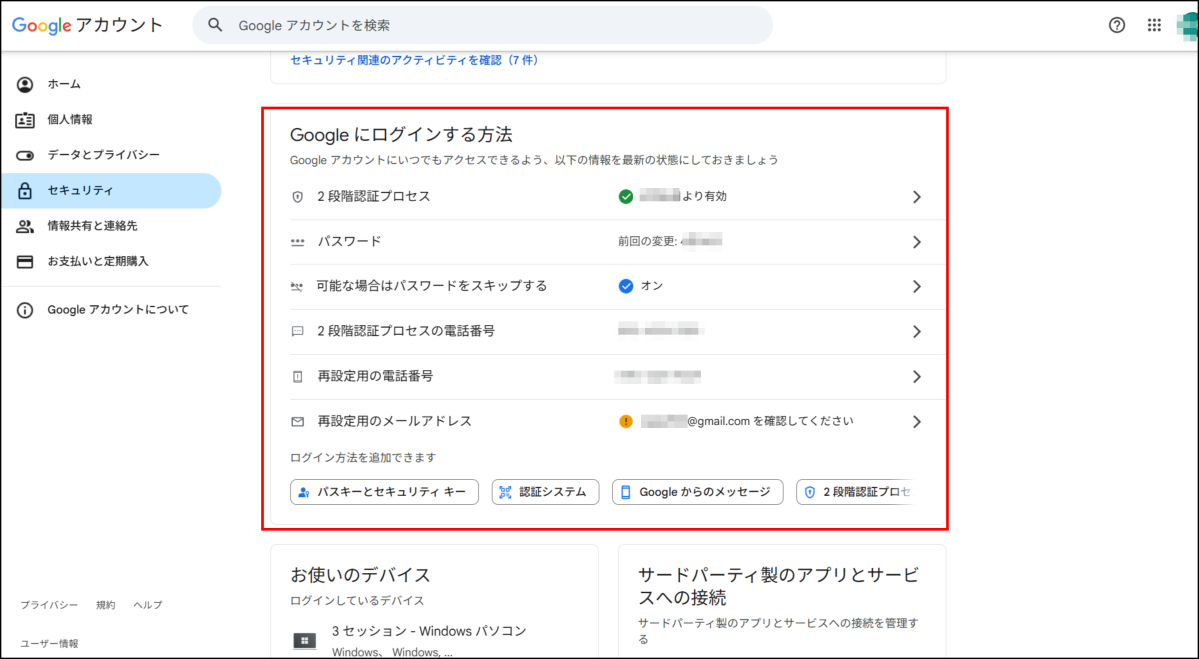Click the search magnifier icon
Image resolution: width=1199 pixels, height=659 pixels.
[216, 25]
